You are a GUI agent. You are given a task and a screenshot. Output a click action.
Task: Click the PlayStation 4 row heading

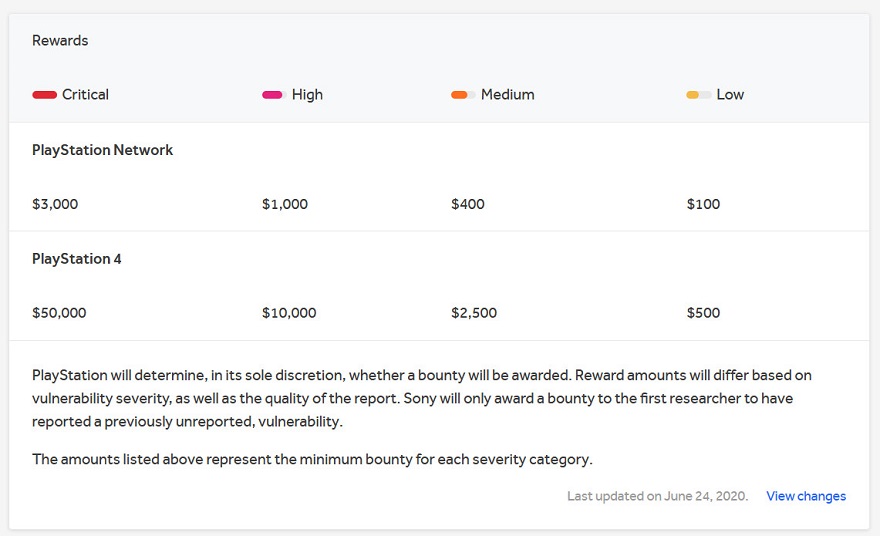(x=76, y=259)
